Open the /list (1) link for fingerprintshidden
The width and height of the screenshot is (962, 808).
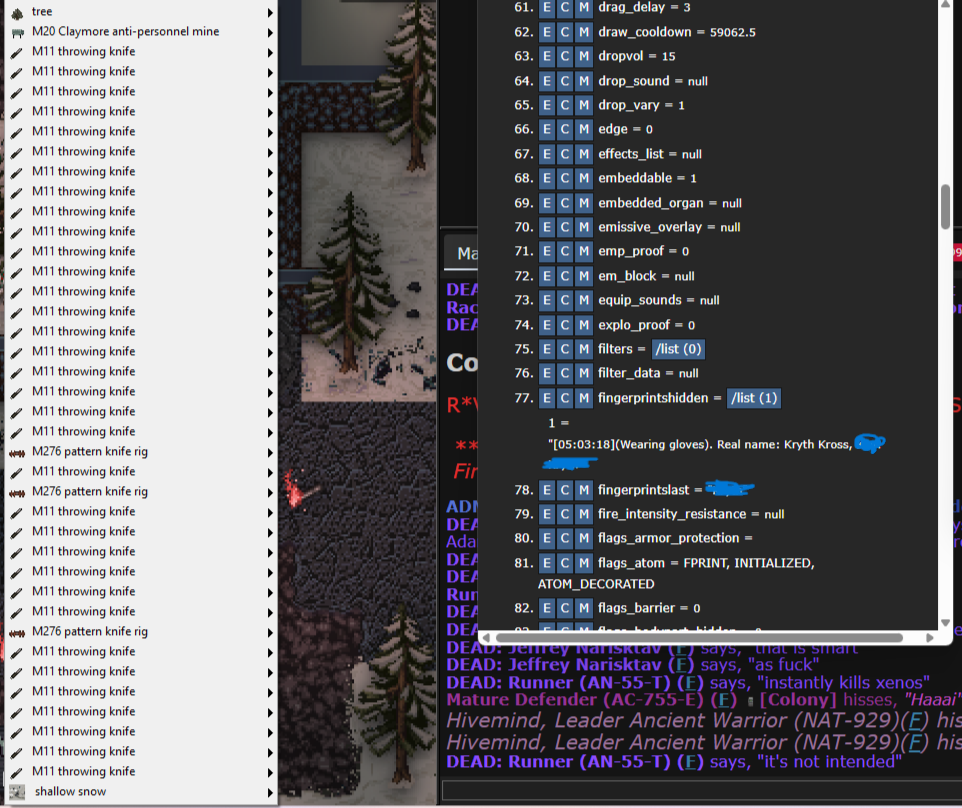(x=753, y=398)
